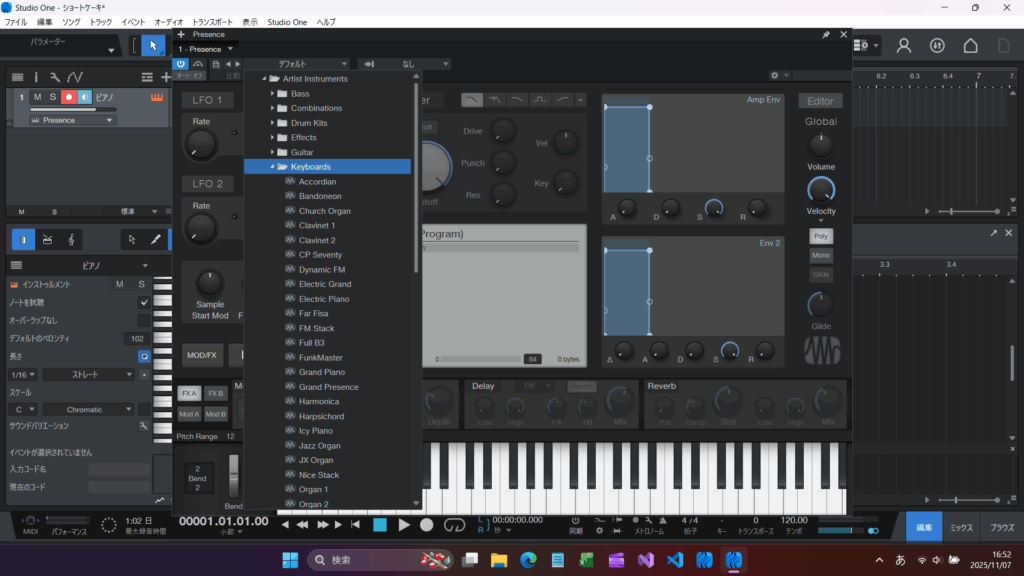Click the record arm button on piano track

[x=68, y=97]
